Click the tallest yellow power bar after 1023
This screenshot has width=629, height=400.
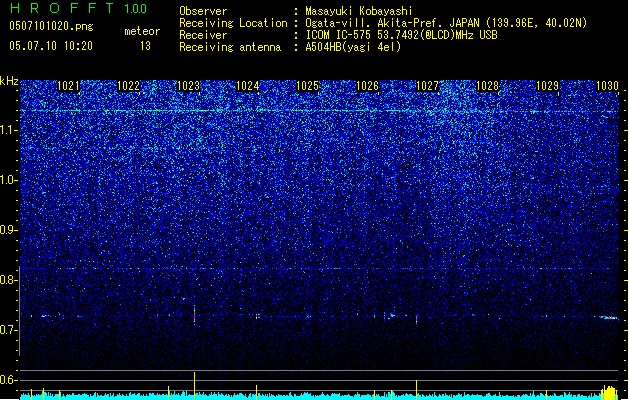[195, 386]
